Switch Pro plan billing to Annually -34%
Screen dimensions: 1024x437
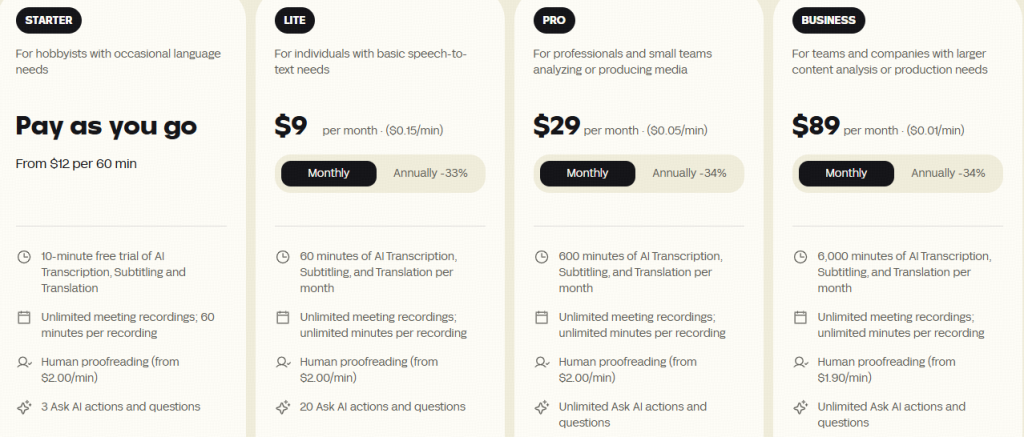coord(689,173)
